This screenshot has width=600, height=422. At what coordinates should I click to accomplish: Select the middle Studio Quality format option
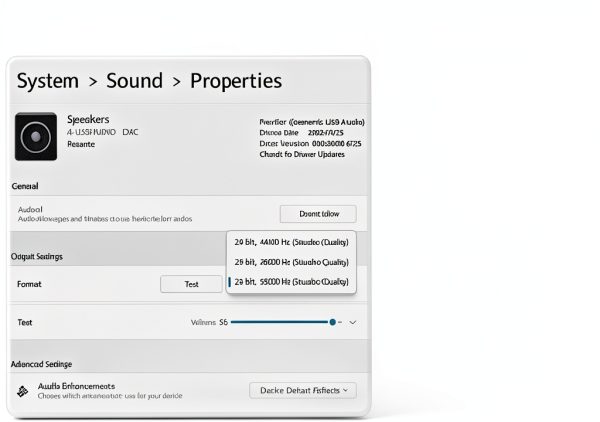(x=291, y=262)
